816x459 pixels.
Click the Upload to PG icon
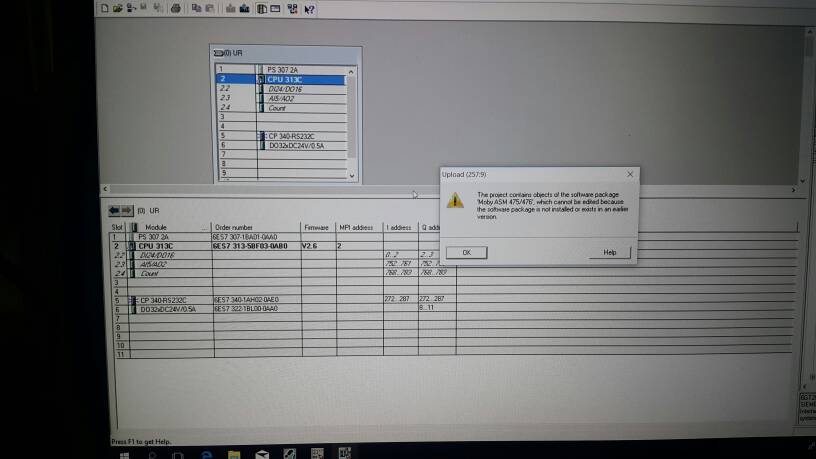[244, 8]
